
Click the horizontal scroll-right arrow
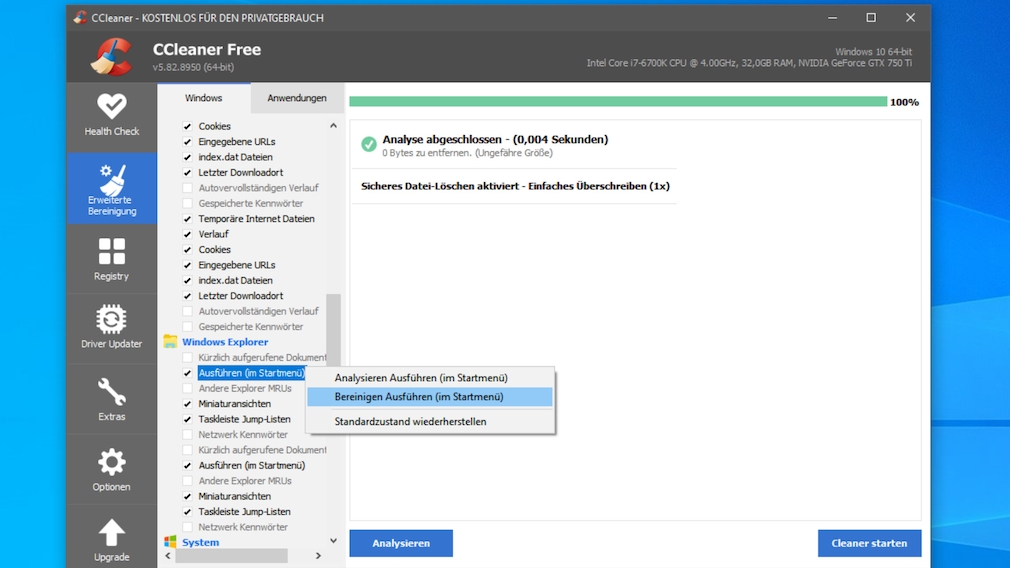(318, 555)
